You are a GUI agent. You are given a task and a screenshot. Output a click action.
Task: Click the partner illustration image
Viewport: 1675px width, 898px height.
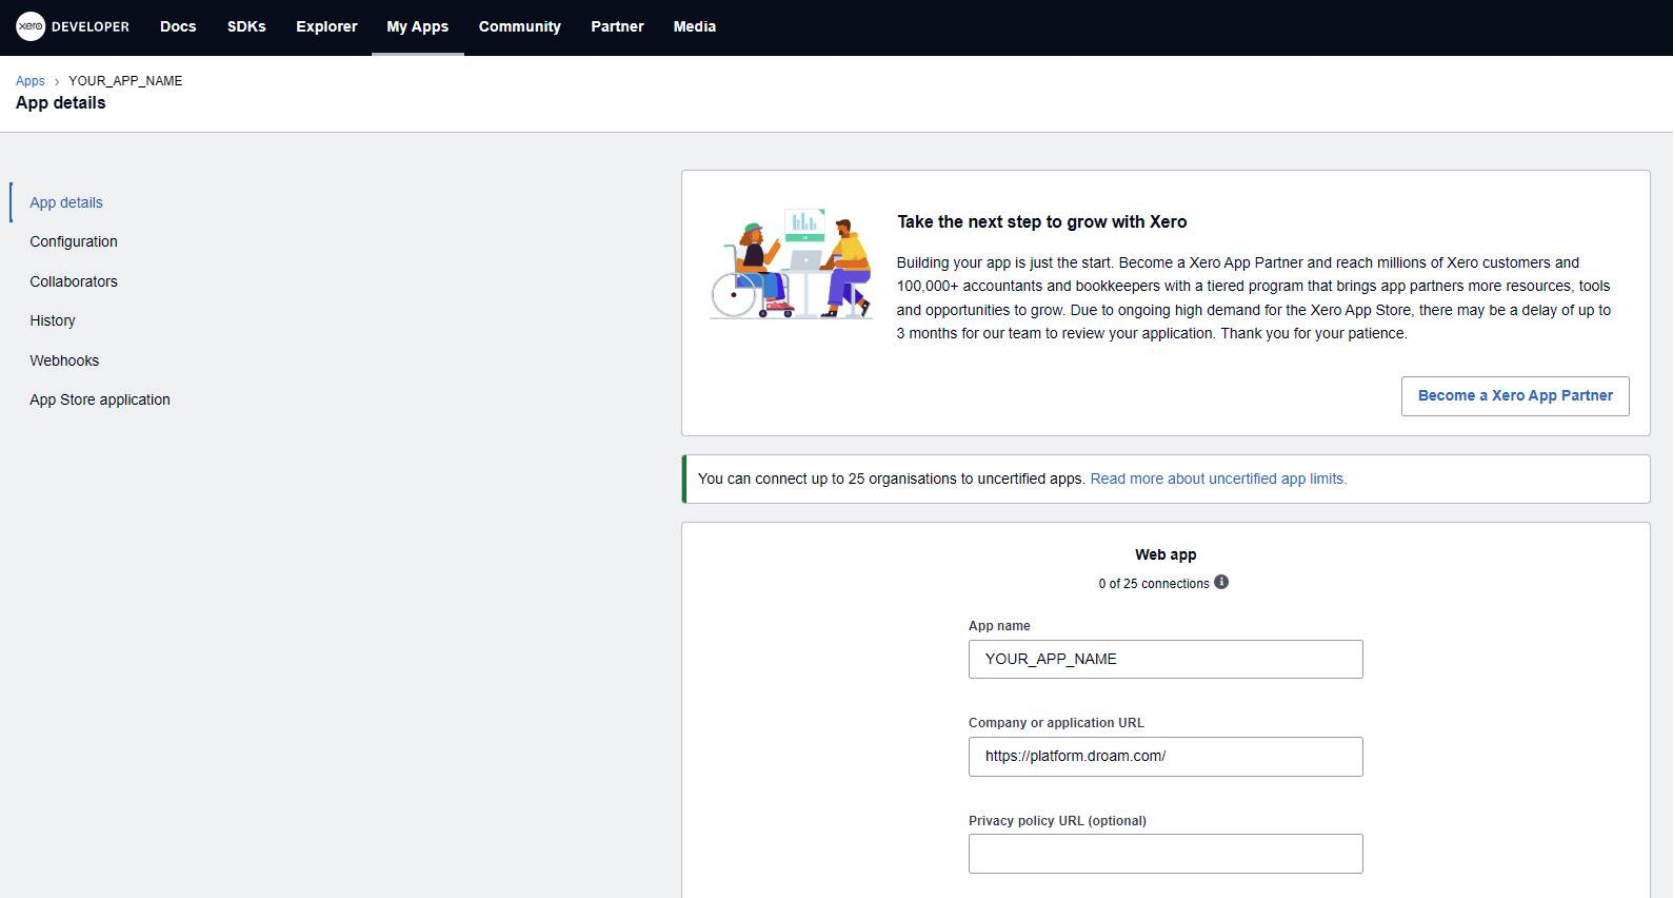click(790, 264)
